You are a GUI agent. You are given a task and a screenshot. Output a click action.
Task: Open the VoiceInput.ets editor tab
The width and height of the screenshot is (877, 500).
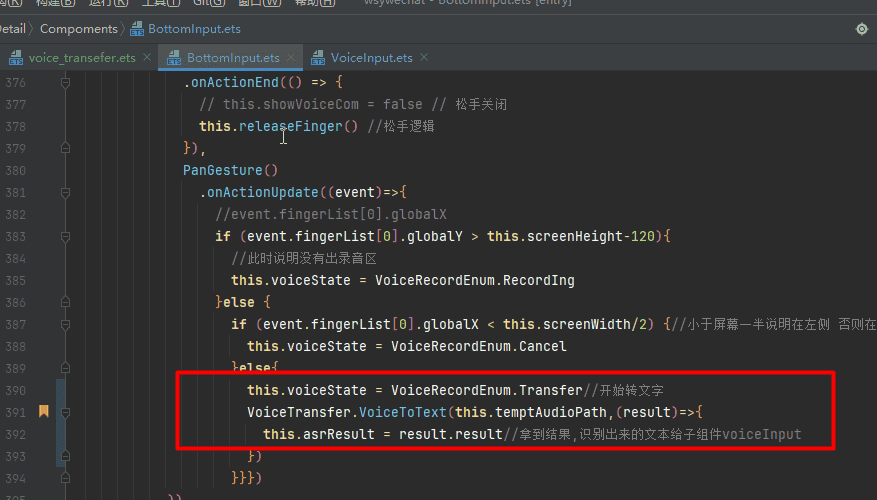pos(371,58)
